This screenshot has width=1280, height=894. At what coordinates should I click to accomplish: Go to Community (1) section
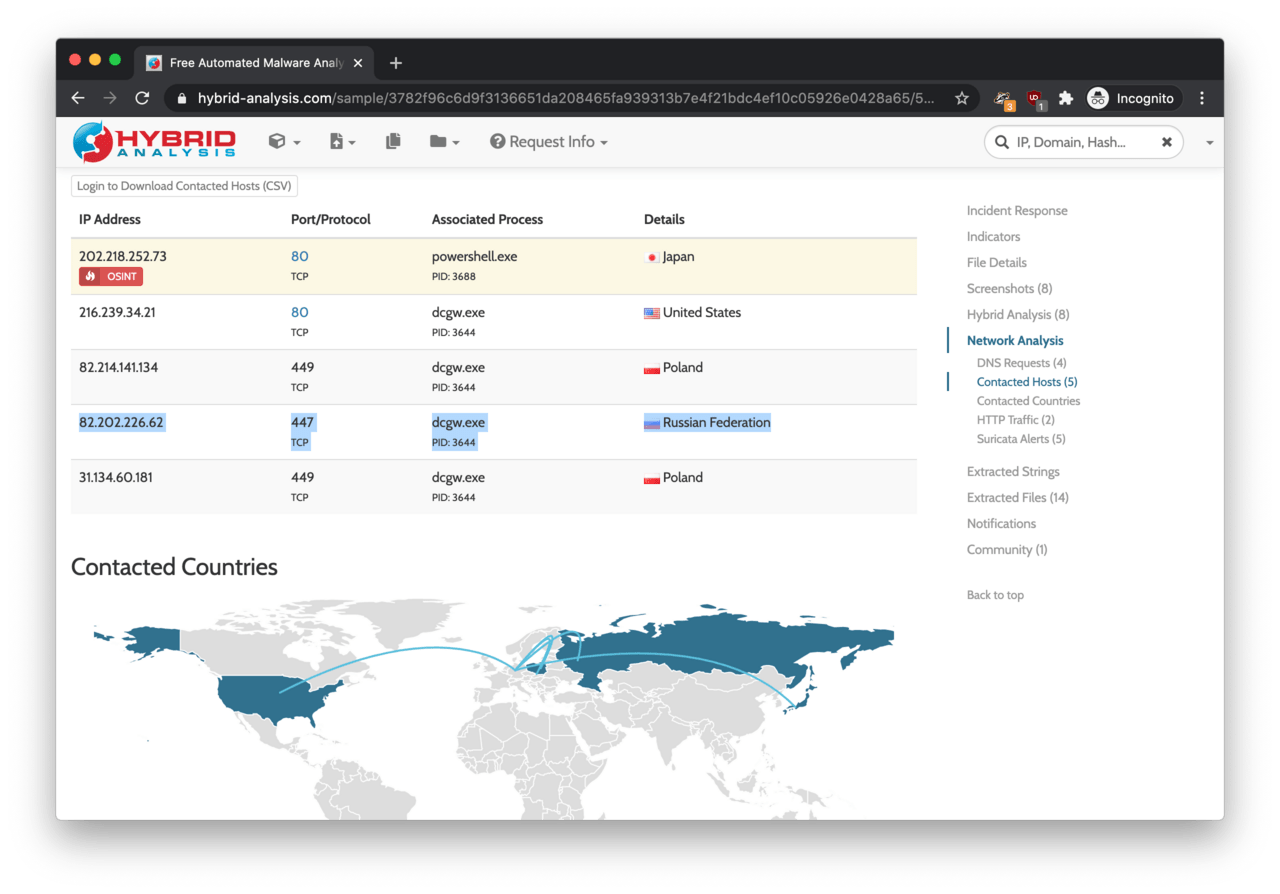[1007, 550]
